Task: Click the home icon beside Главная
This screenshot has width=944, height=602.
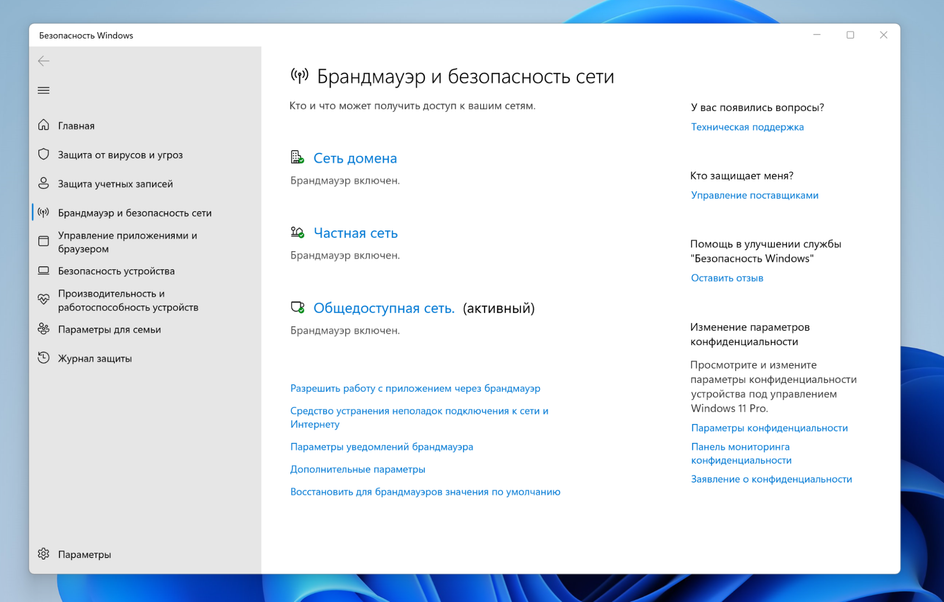Action: (x=43, y=125)
